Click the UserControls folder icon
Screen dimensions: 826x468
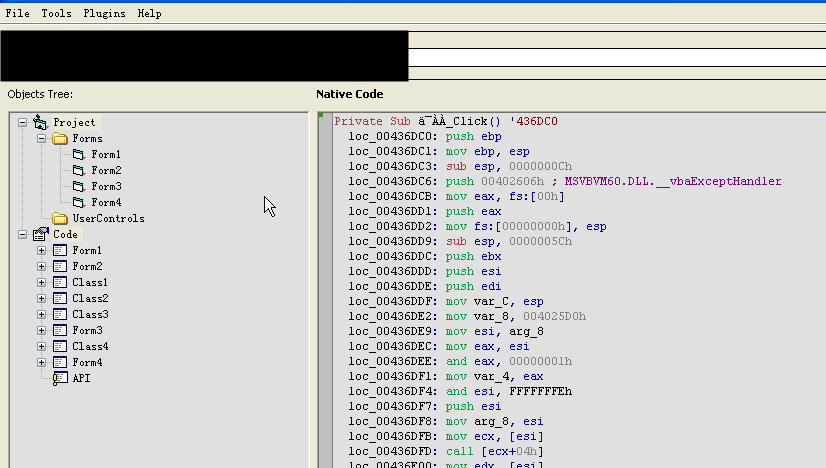click(60, 218)
